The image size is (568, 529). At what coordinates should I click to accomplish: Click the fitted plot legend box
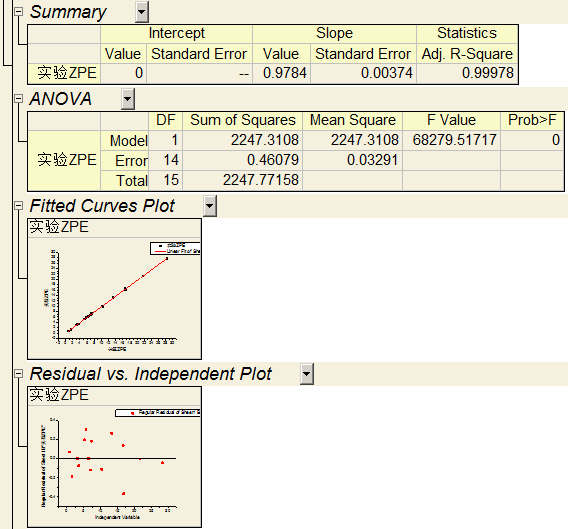coord(175,248)
